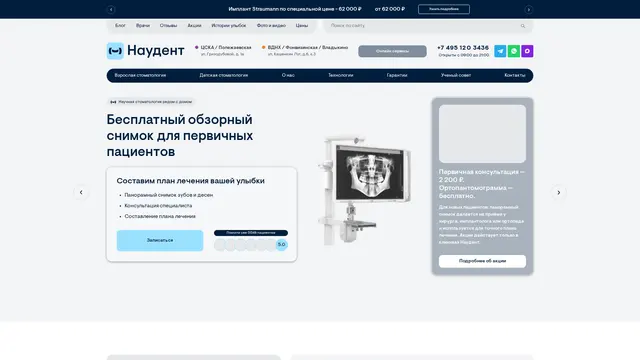Click 'Первичная консультация — 2 200 ₽' text
The image size is (640, 360).
coord(482,176)
